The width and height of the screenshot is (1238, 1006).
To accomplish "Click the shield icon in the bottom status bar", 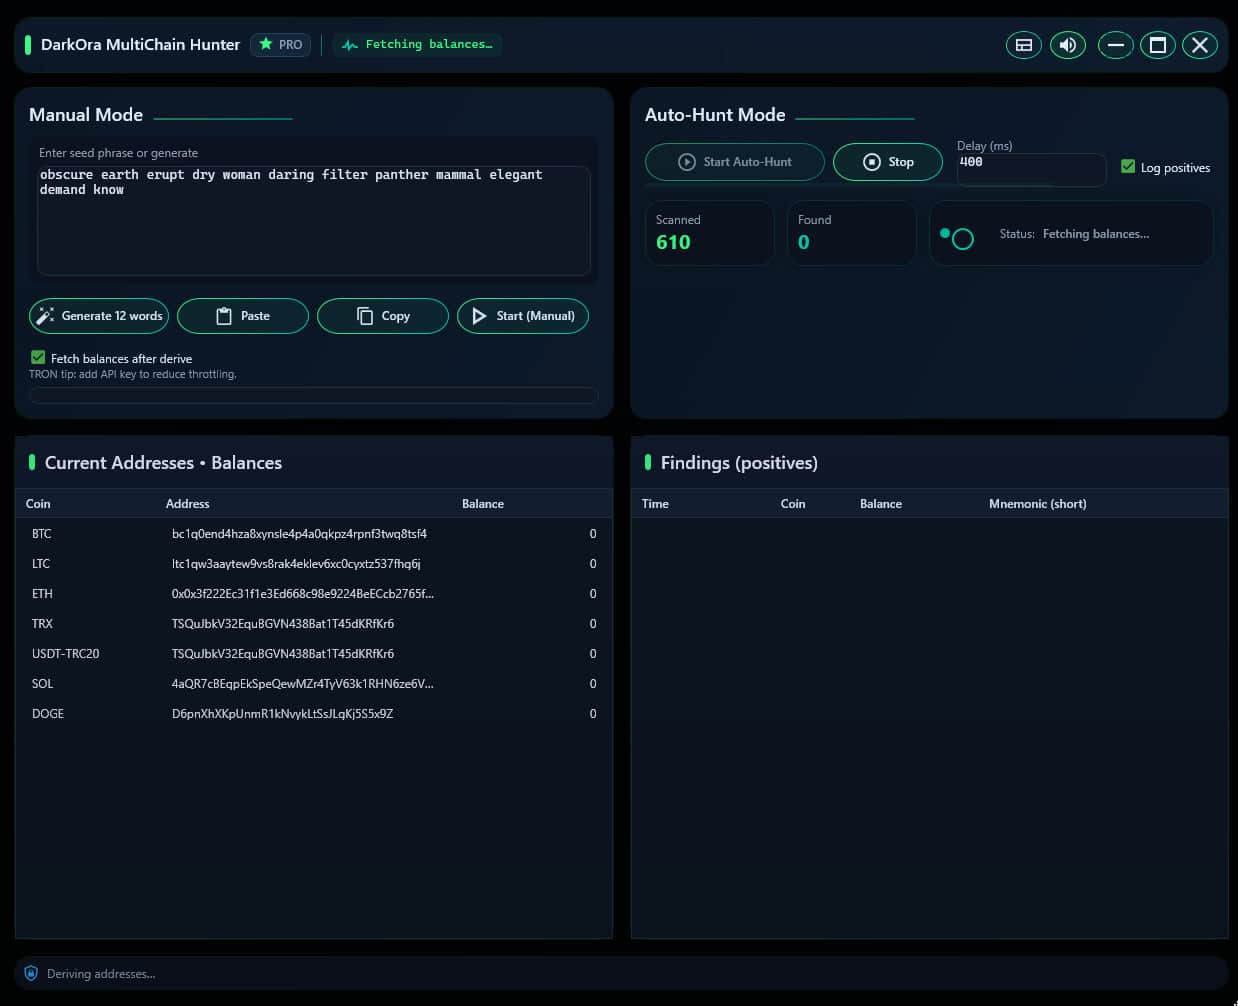I will (x=31, y=973).
